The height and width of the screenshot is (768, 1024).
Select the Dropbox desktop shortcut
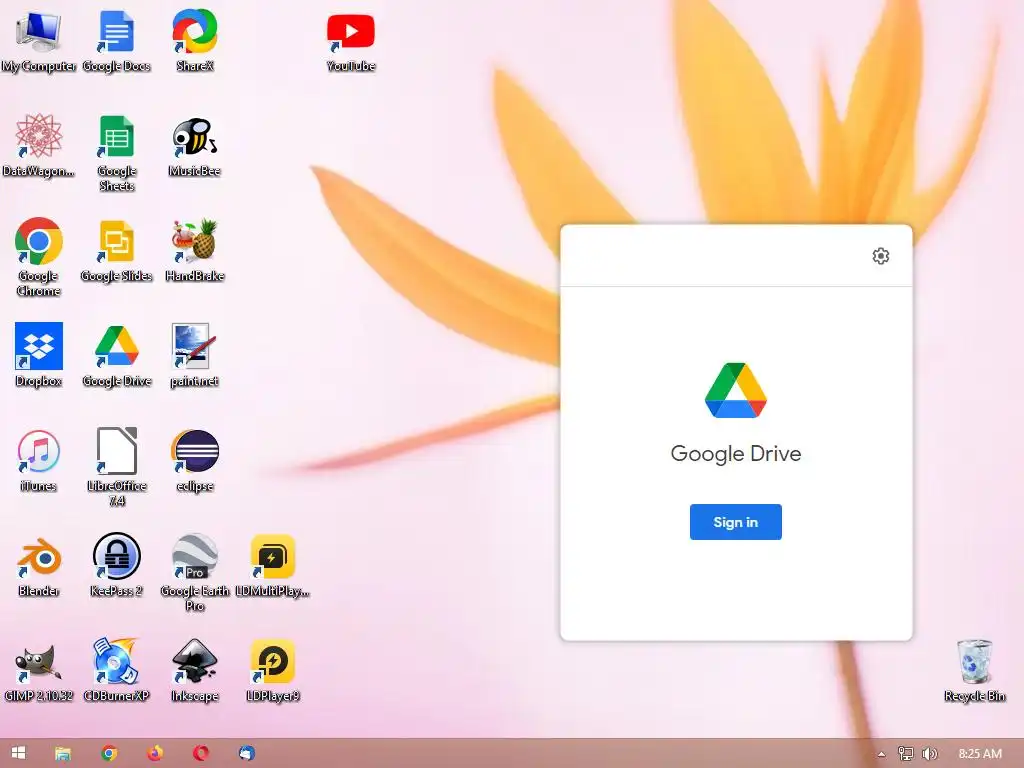(39, 355)
